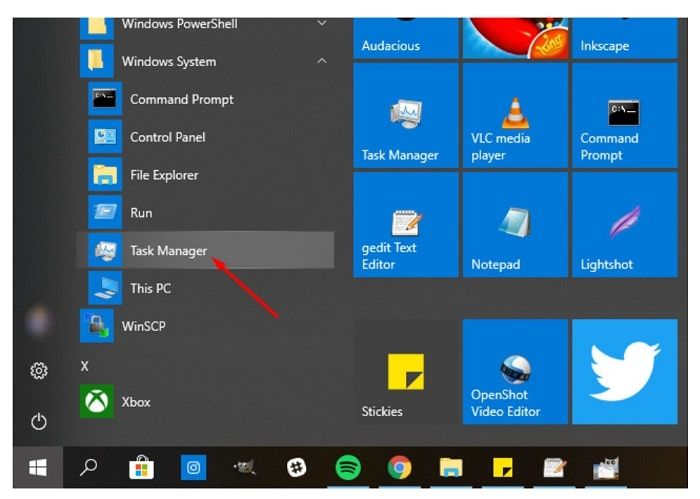700x499 pixels.
Task: Open gedit notepad icon on taskbar
Action: (554, 468)
